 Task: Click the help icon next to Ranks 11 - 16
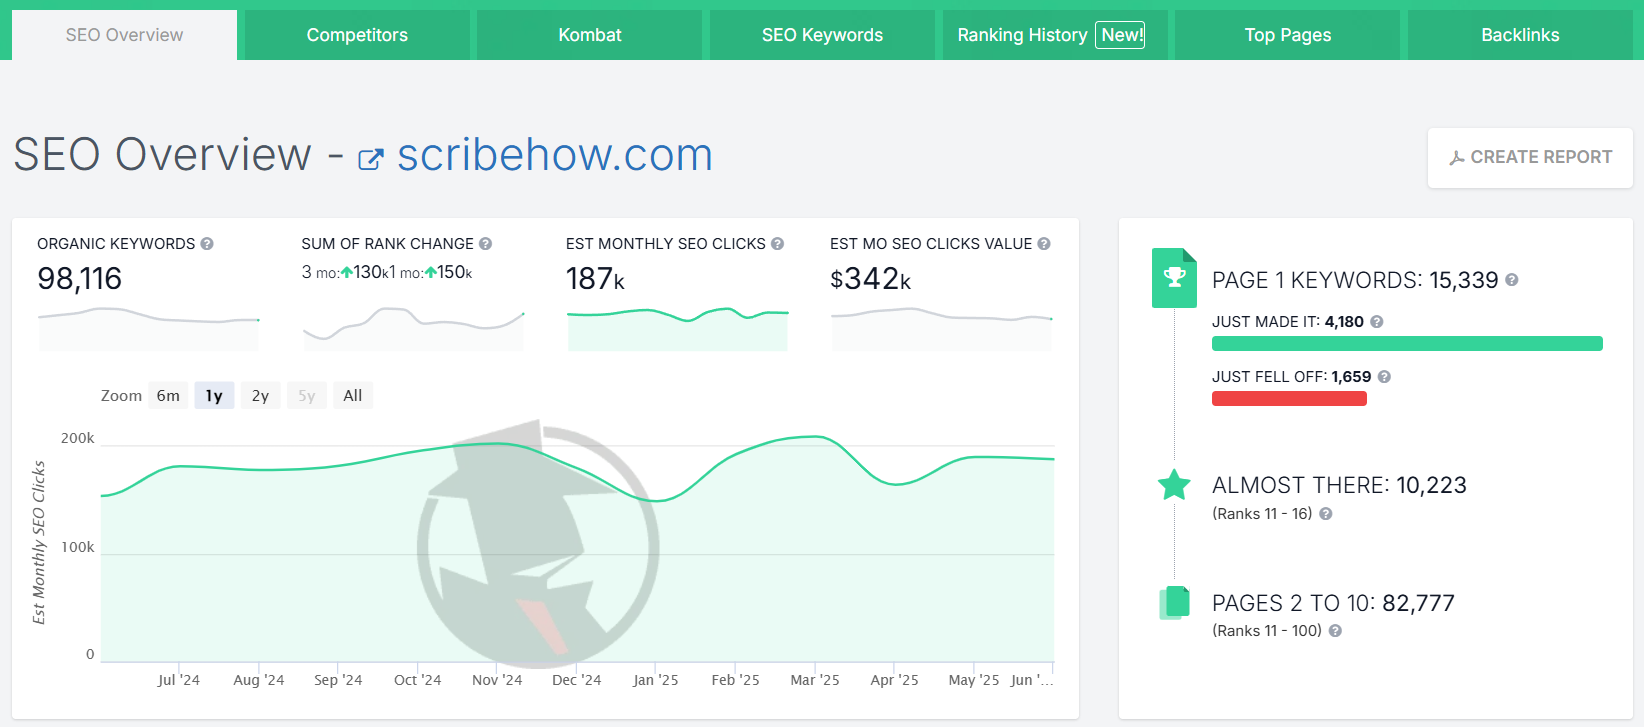[x=1326, y=514]
